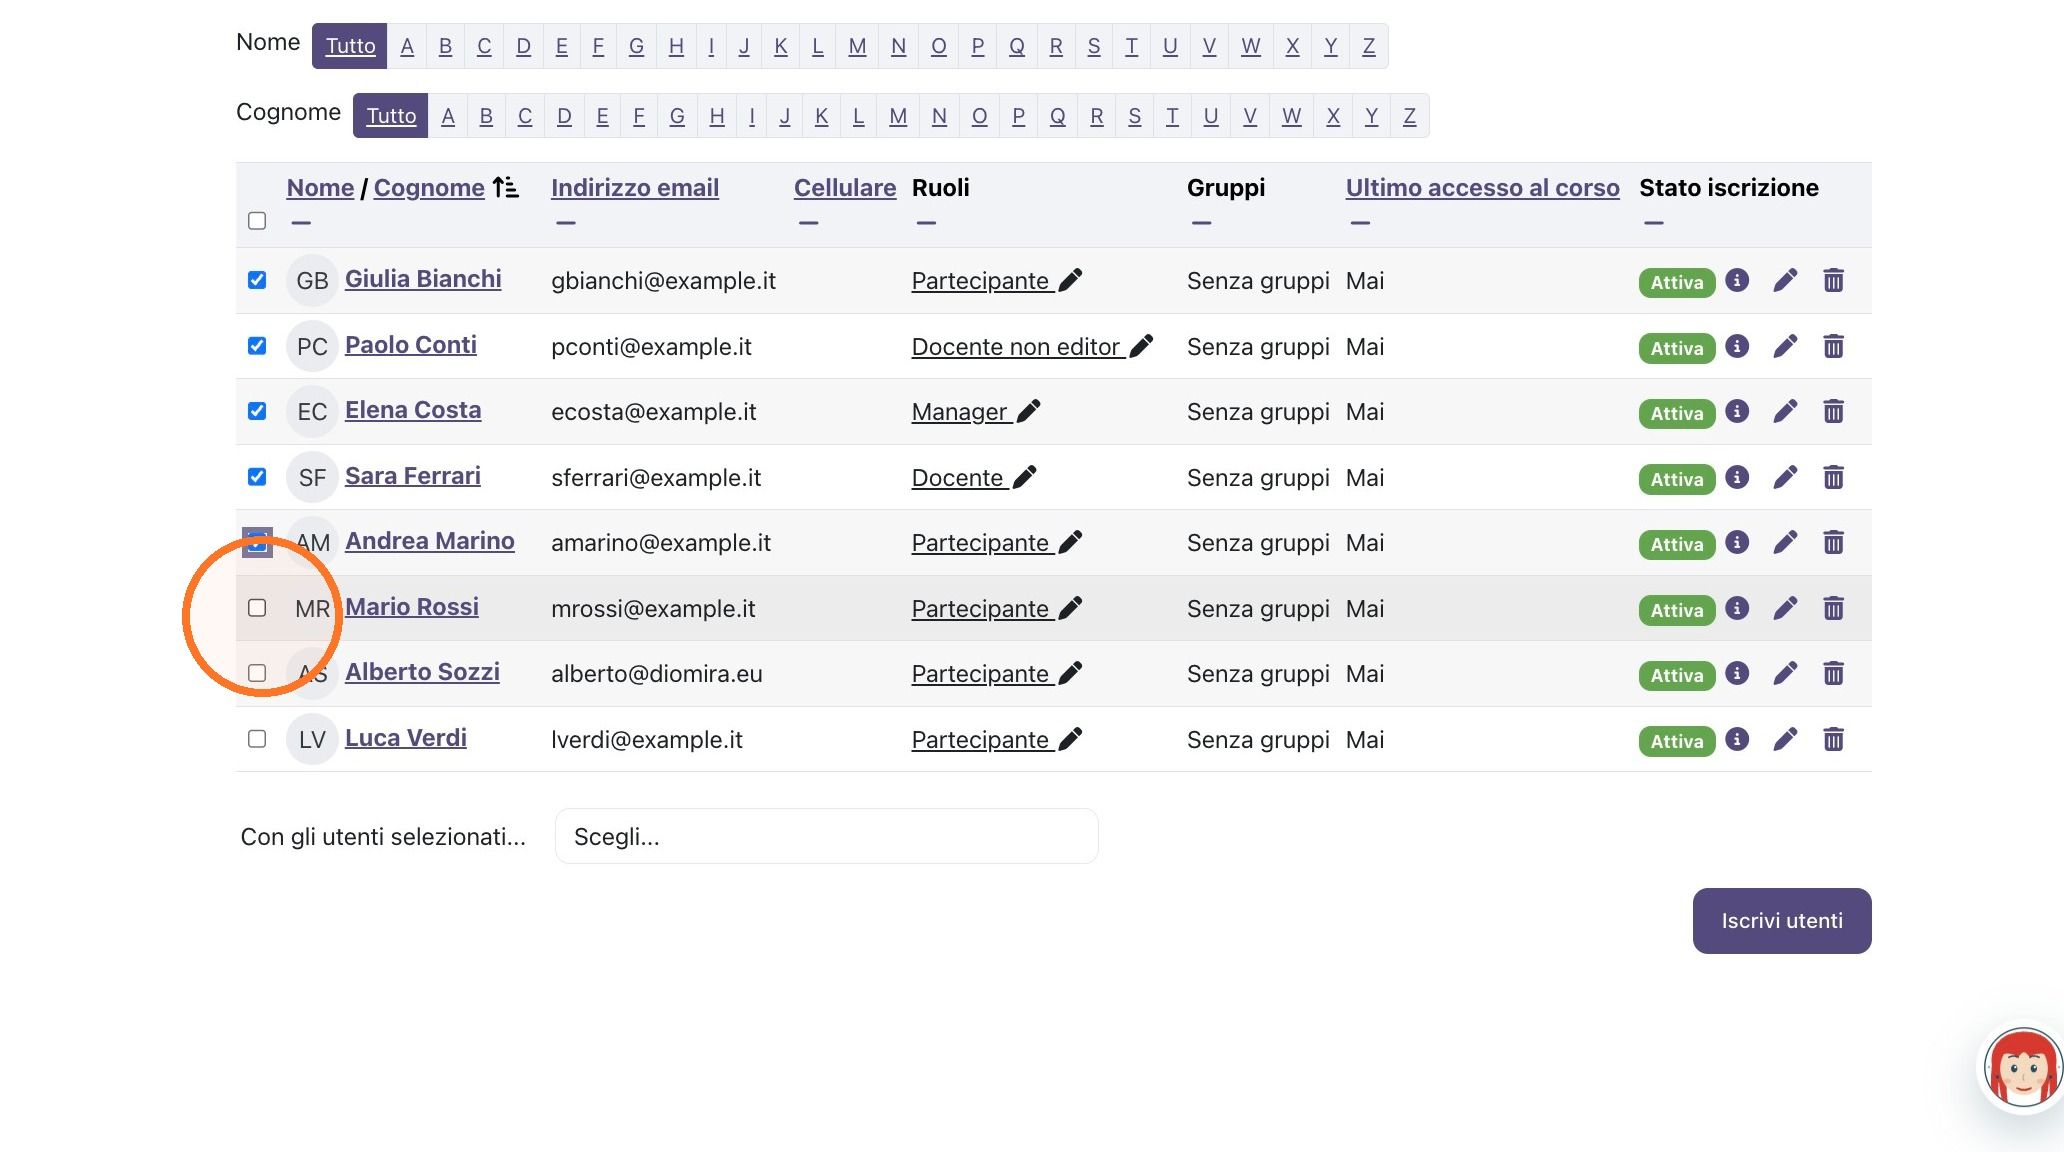Image resolution: width=2064 pixels, height=1152 pixels.
Task: Uncheck Giulia Bianchi's checkbox
Action: click(x=257, y=280)
